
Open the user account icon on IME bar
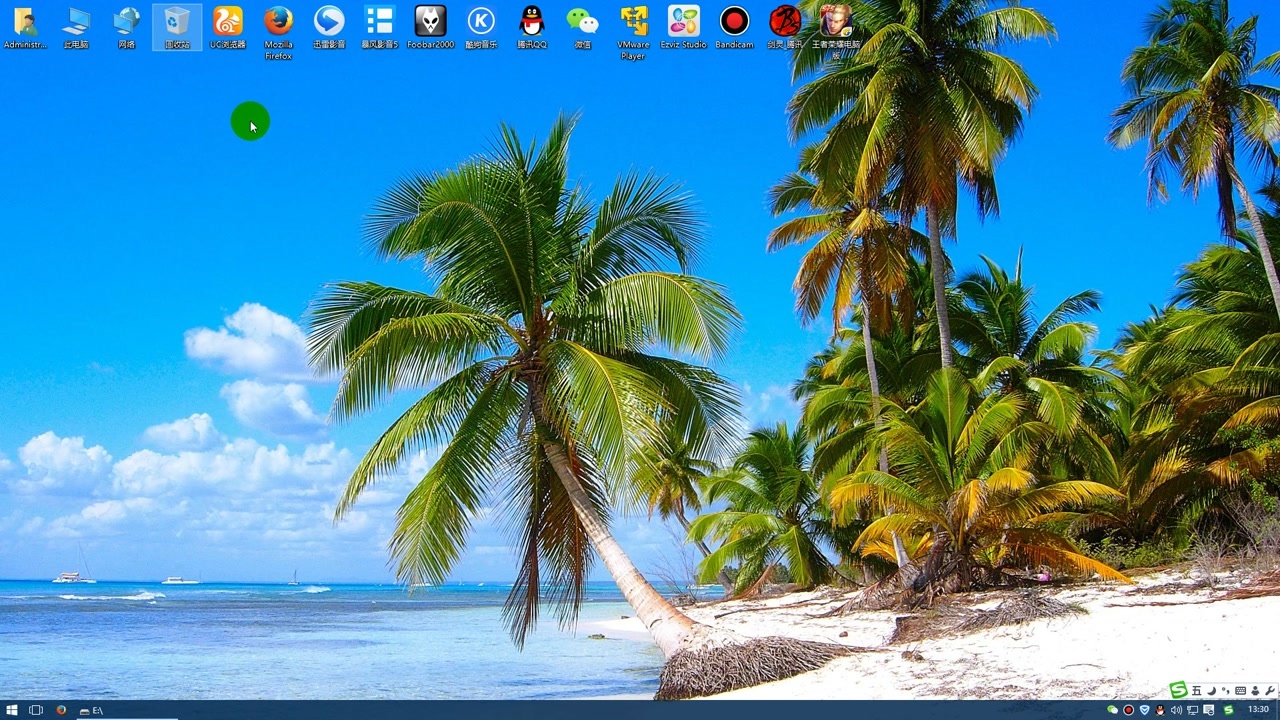coord(1255,691)
